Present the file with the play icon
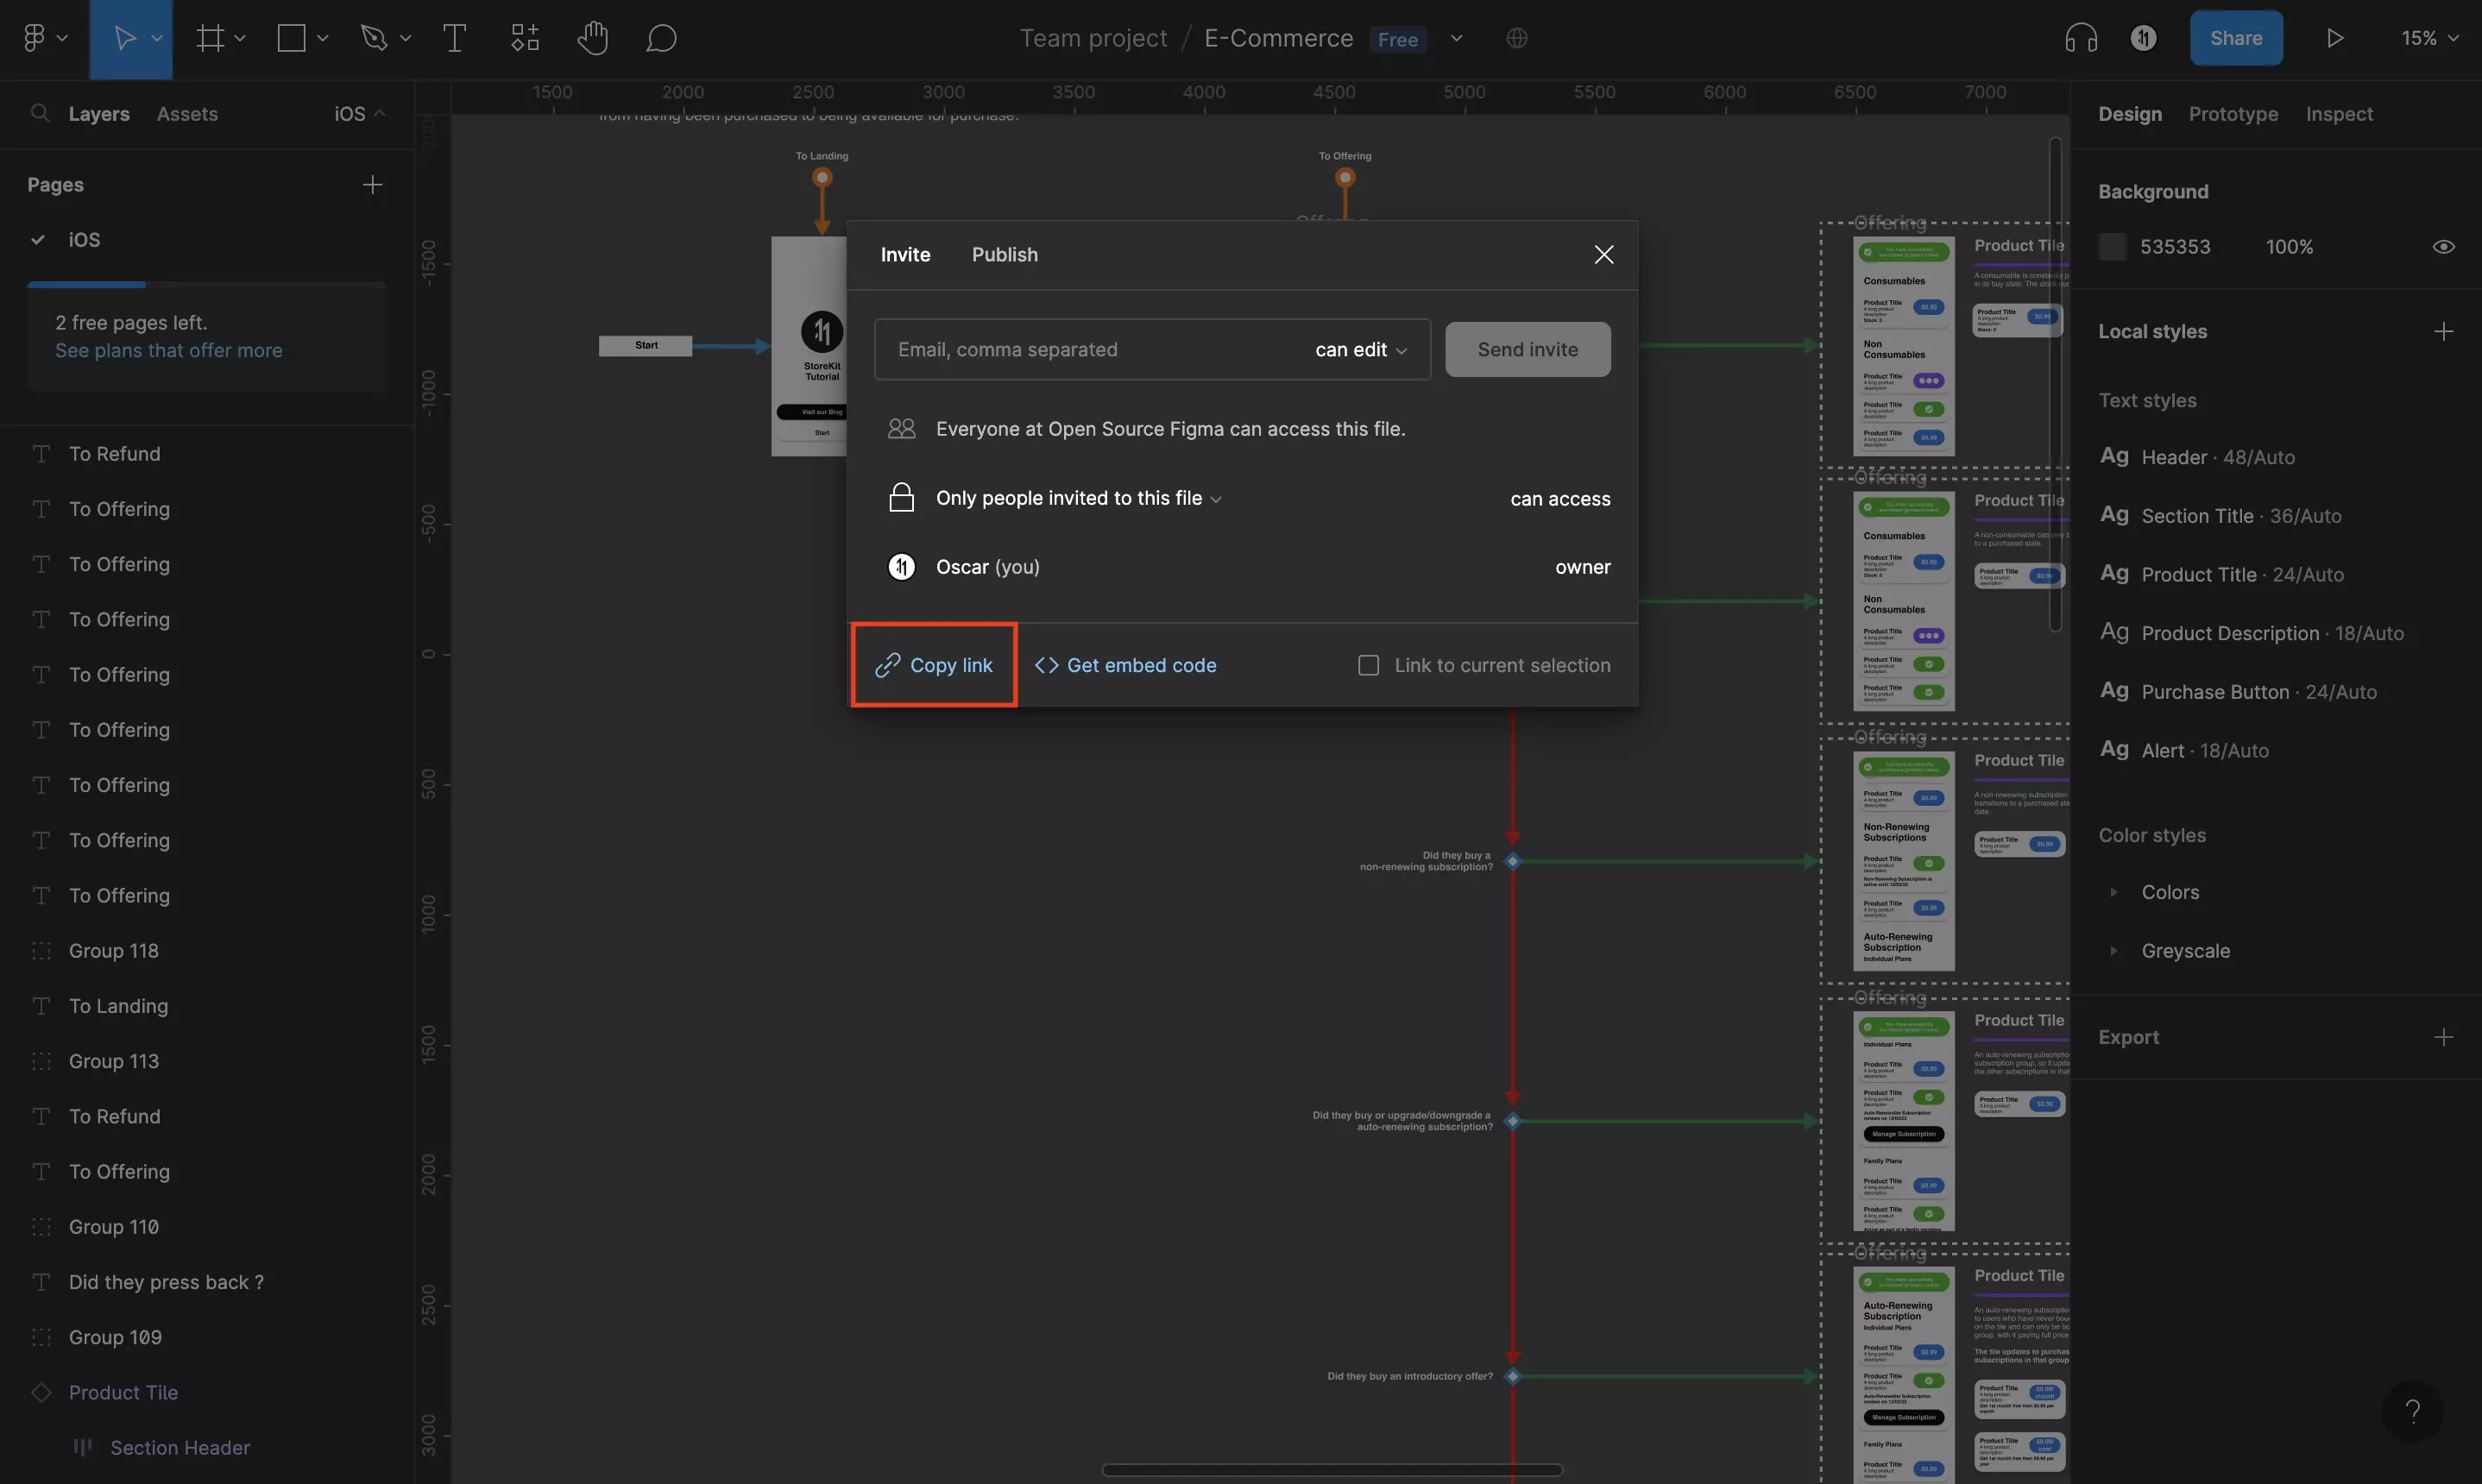 coord(2334,37)
